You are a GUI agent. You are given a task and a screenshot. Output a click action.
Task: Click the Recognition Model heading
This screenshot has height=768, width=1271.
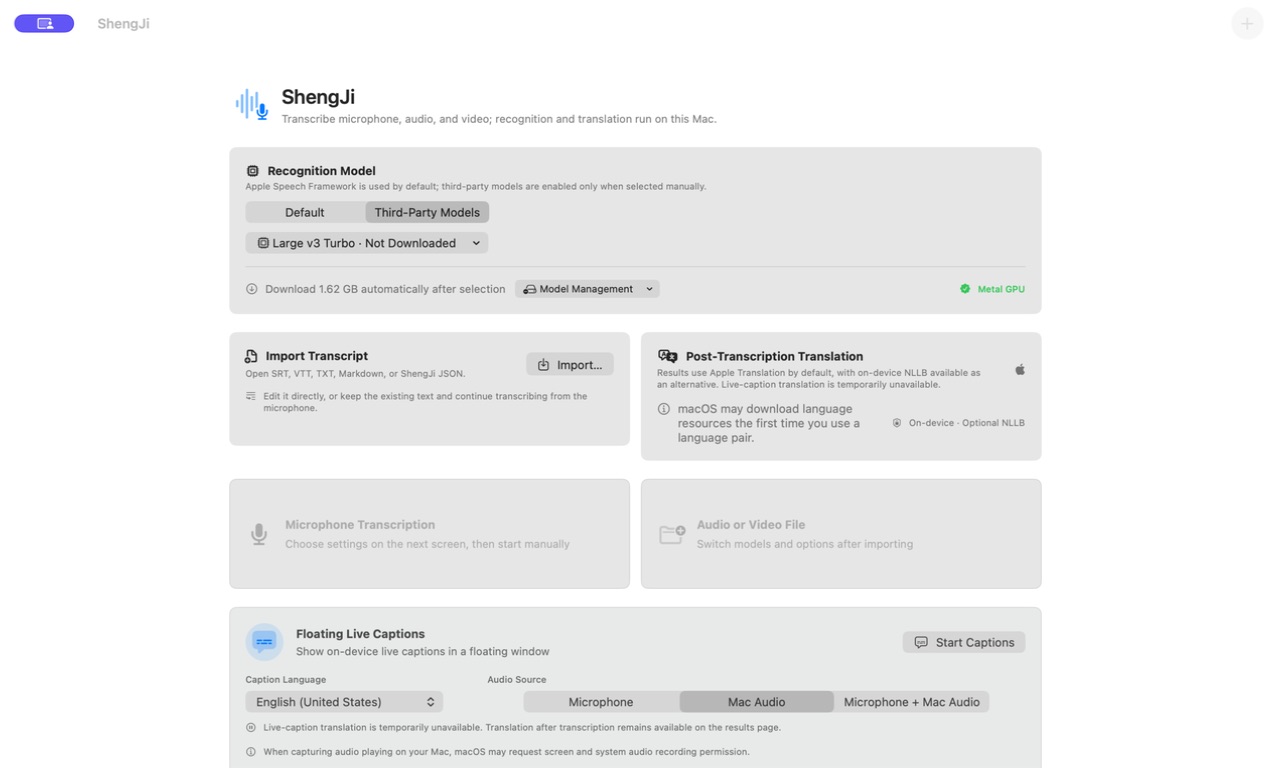pyautogui.click(x=321, y=171)
